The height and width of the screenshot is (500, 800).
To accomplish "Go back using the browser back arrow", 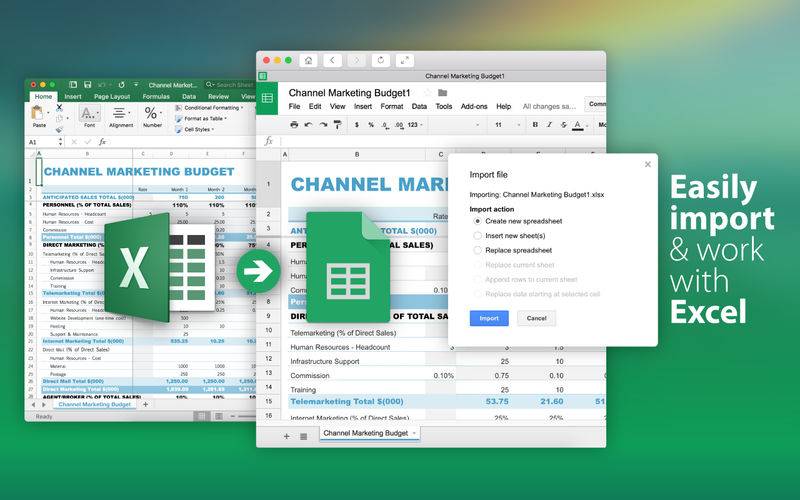I will 332,60.
